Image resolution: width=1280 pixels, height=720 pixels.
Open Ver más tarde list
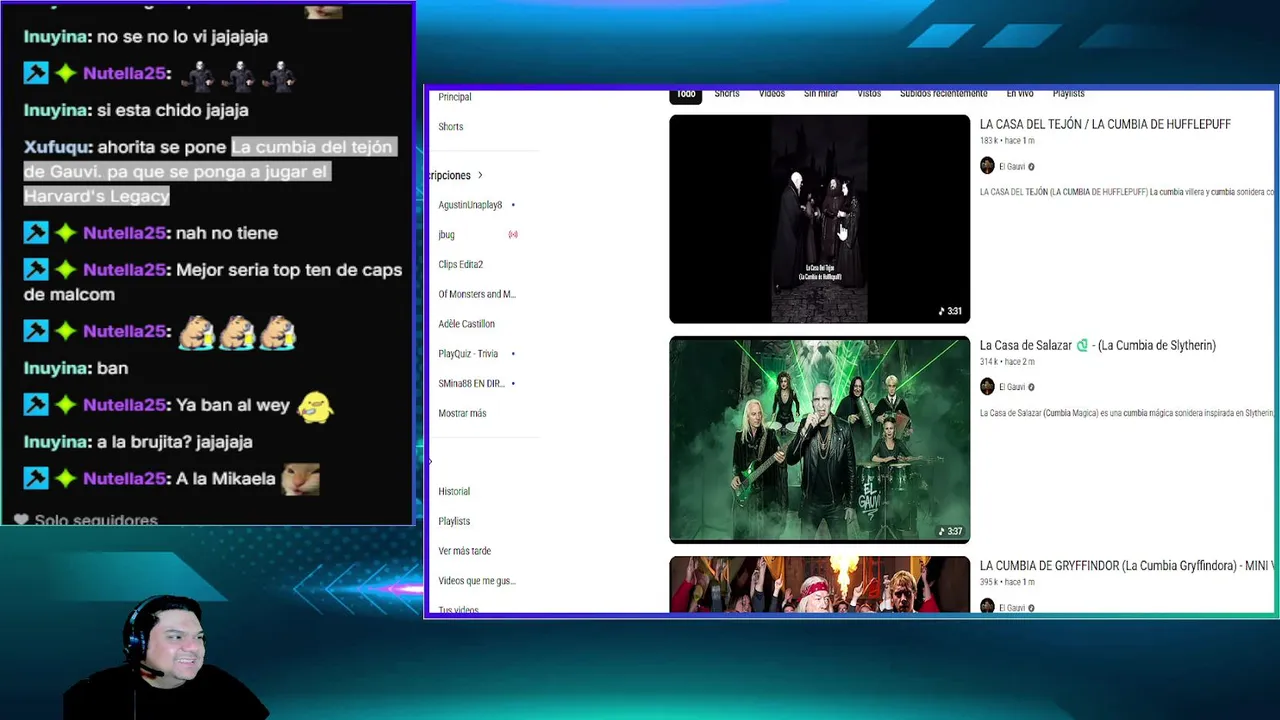[x=464, y=551]
